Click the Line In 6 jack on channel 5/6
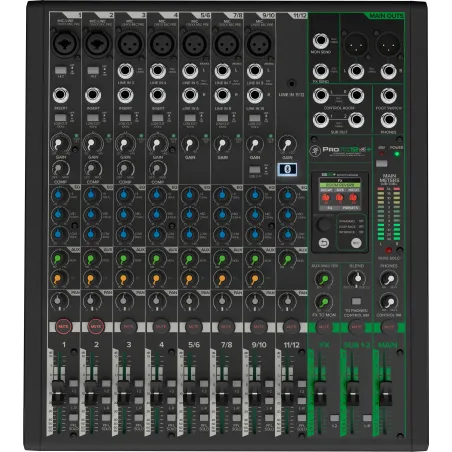 [190, 95]
